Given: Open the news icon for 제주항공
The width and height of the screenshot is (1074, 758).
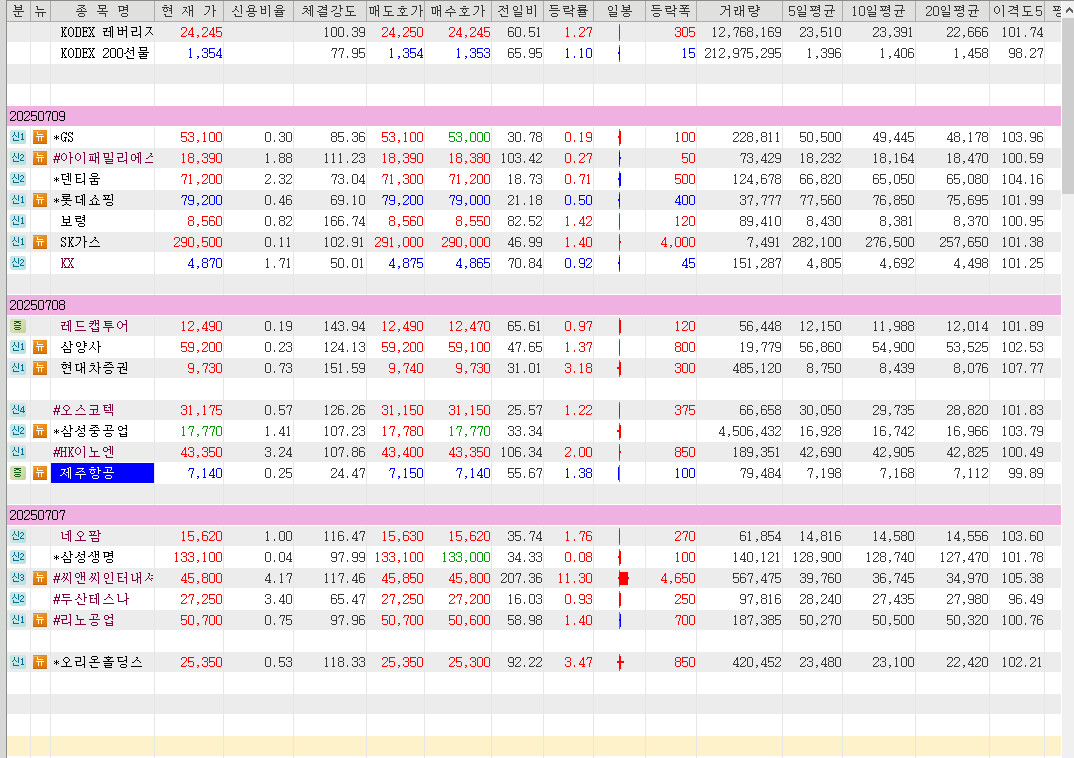Looking at the screenshot, I should coord(40,473).
